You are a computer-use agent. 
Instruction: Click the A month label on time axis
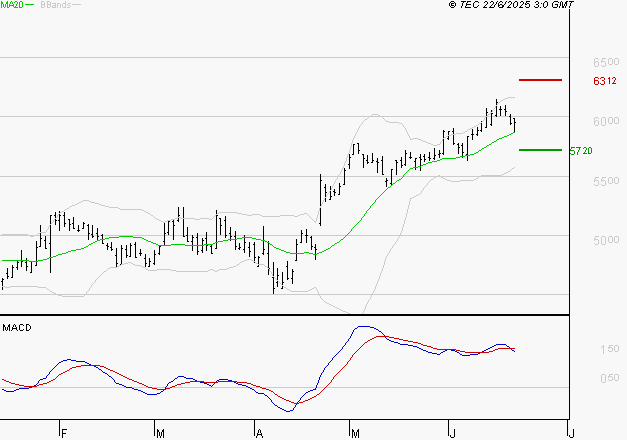pos(258,433)
